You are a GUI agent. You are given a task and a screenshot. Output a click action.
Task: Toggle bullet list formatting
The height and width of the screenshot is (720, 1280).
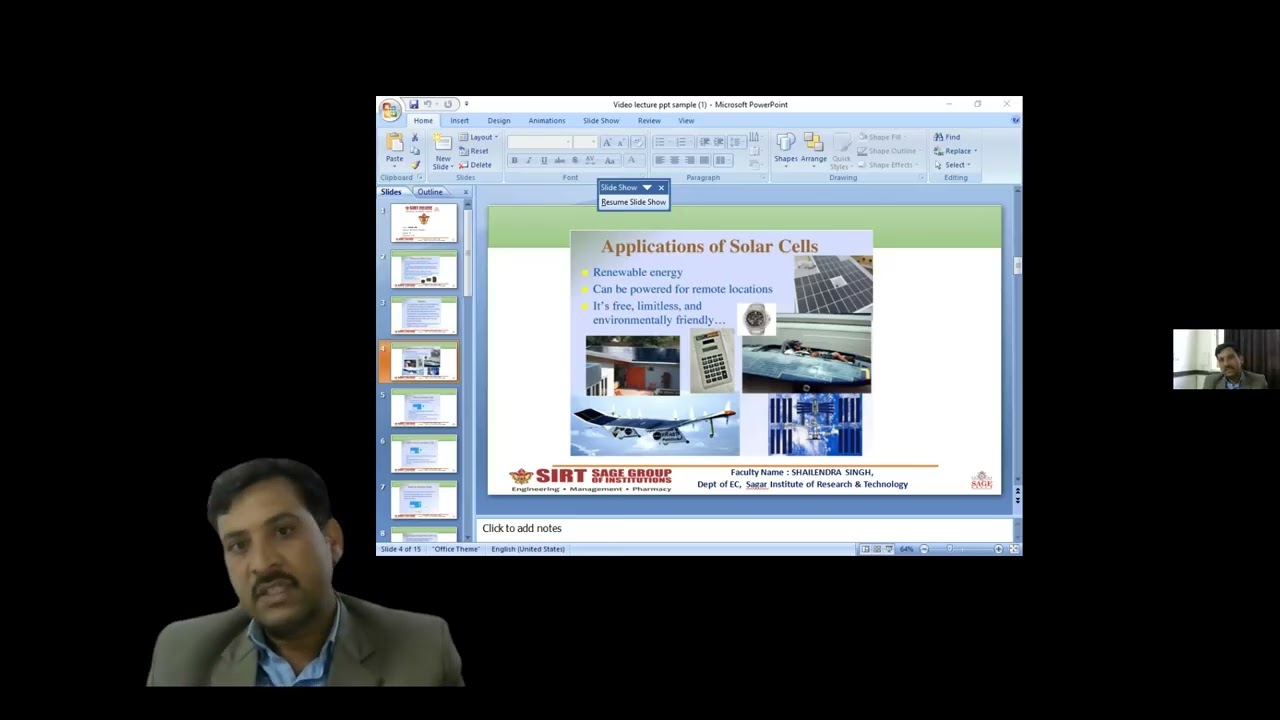pyautogui.click(x=660, y=142)
